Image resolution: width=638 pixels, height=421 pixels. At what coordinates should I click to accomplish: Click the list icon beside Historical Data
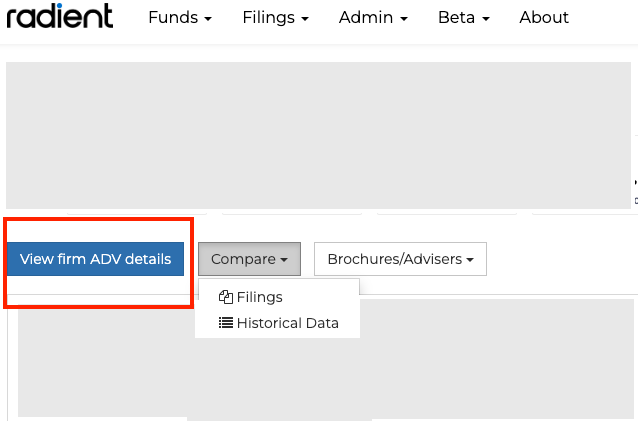[225, 323]
